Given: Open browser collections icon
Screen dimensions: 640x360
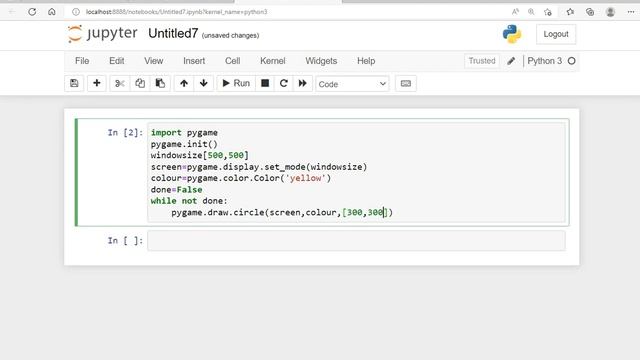Looking at the screenshot, I should pyautogui.click(x=590, y=12).
